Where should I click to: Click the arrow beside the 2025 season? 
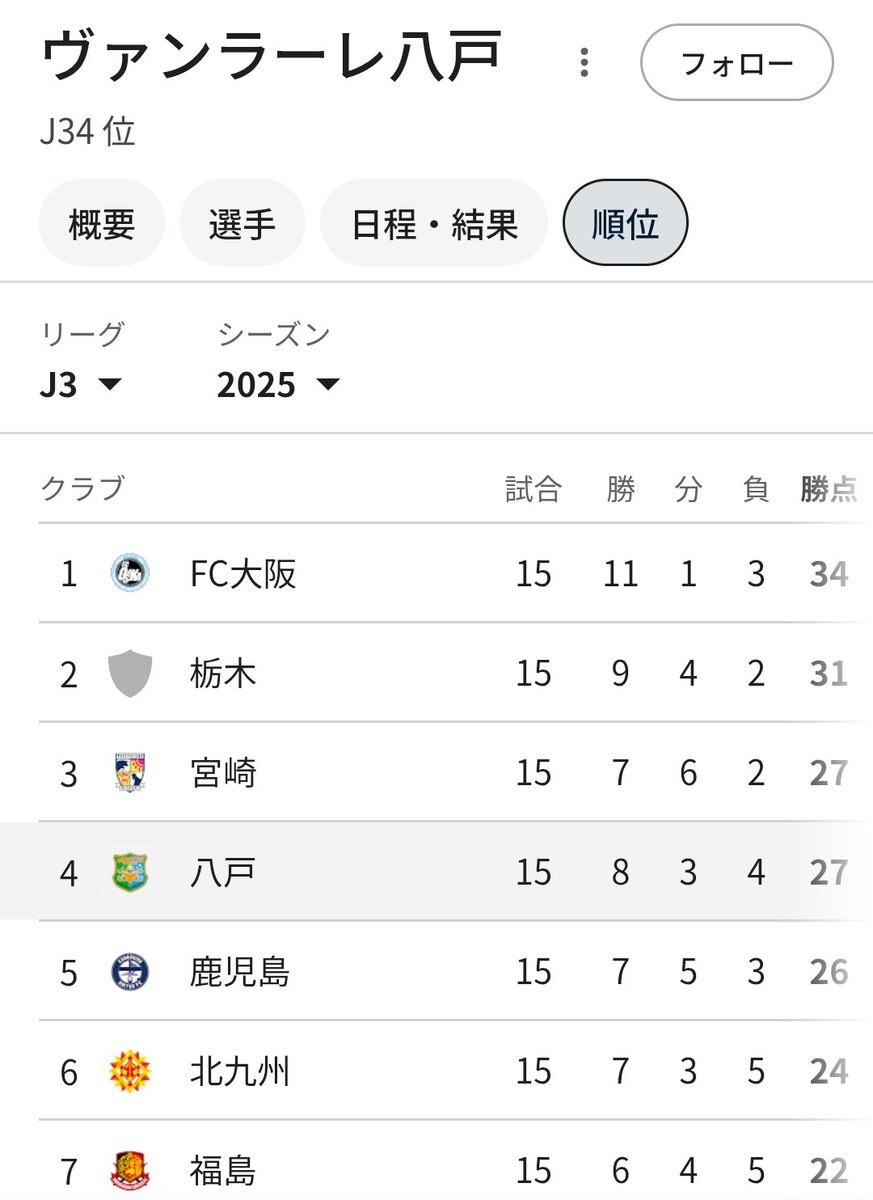point(327,385)
